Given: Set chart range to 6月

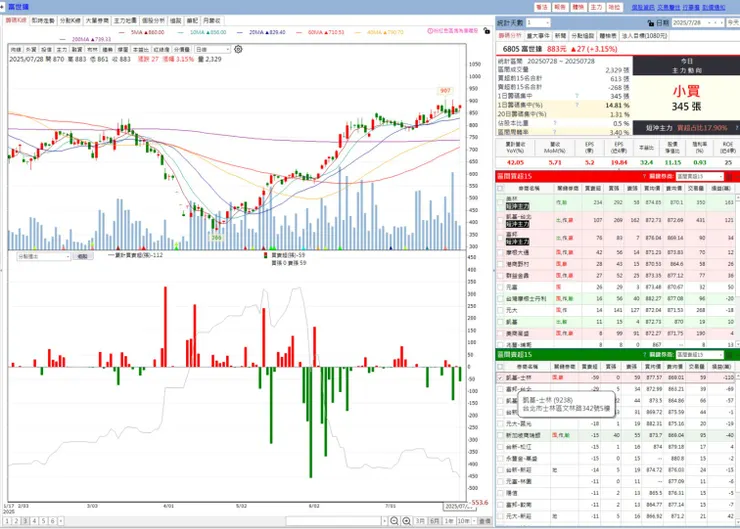Looking at the screenshot, I should (x=435, y=521).
